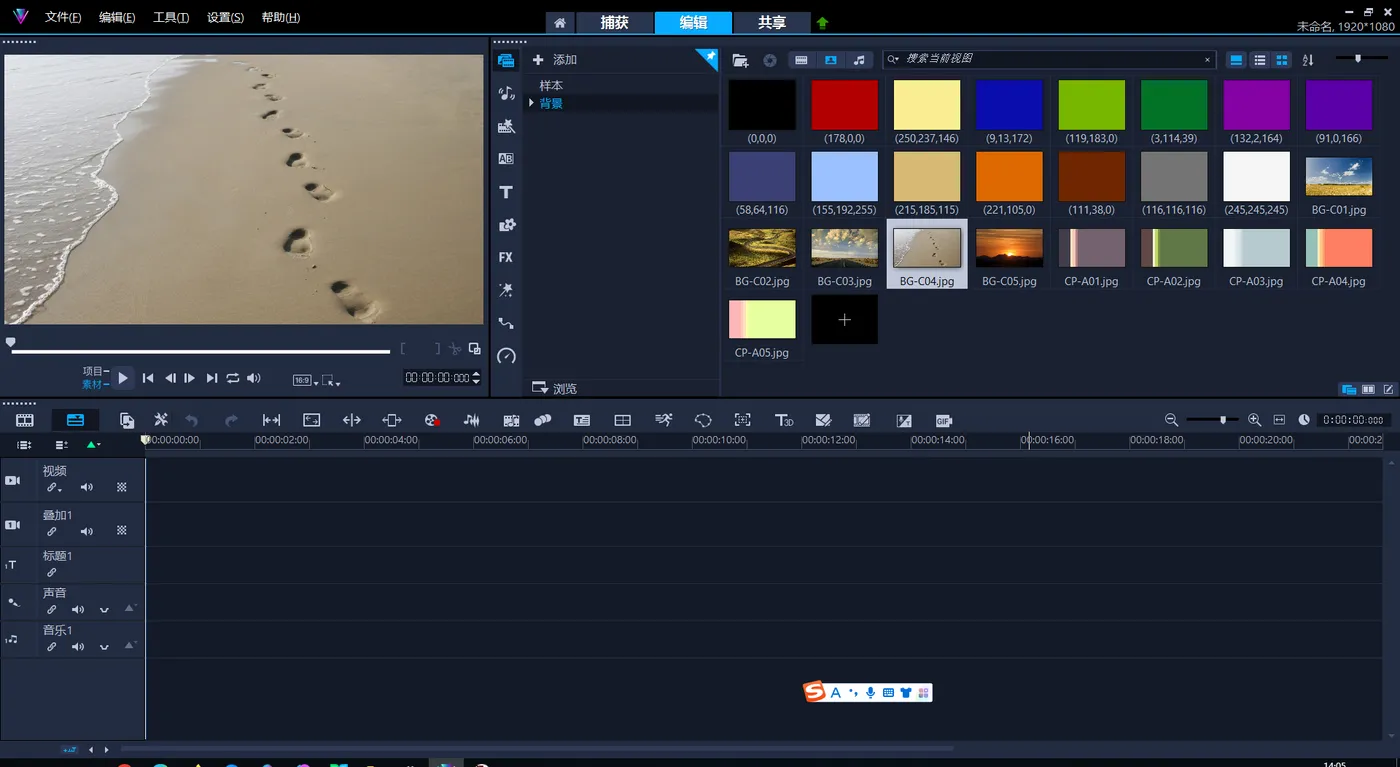This screenshot has height=767, width=1400.
Task: Open the GIF creator icon
Action: click(x=943, y=420)
